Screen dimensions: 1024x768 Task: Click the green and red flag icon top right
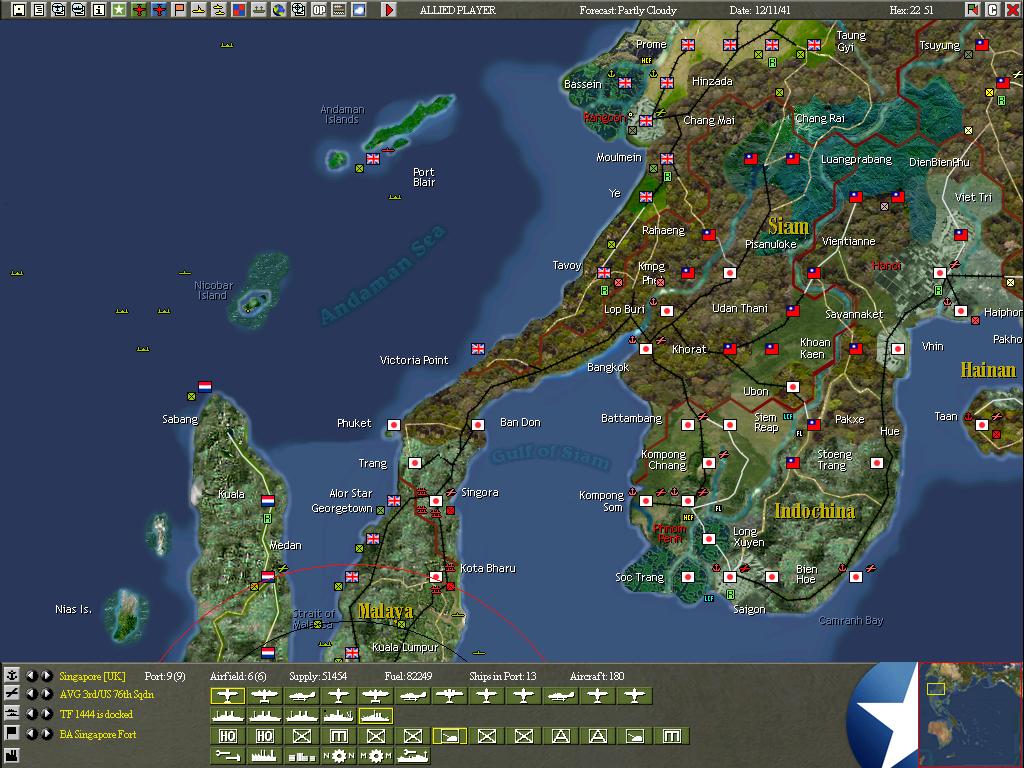(x=972, y=10)
